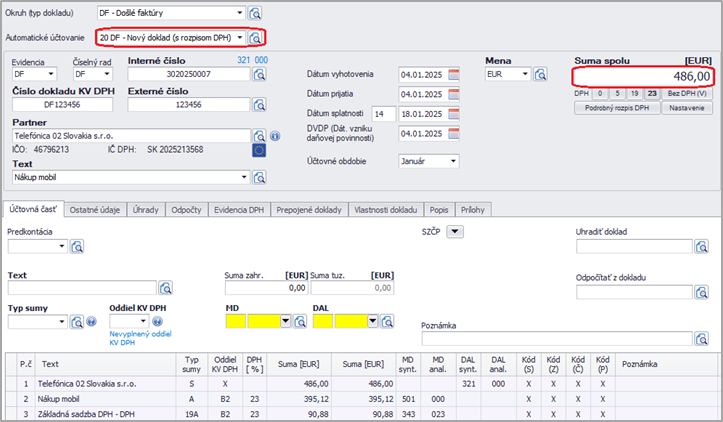Click lookup icon next to Mena EUR

point(540,74)
